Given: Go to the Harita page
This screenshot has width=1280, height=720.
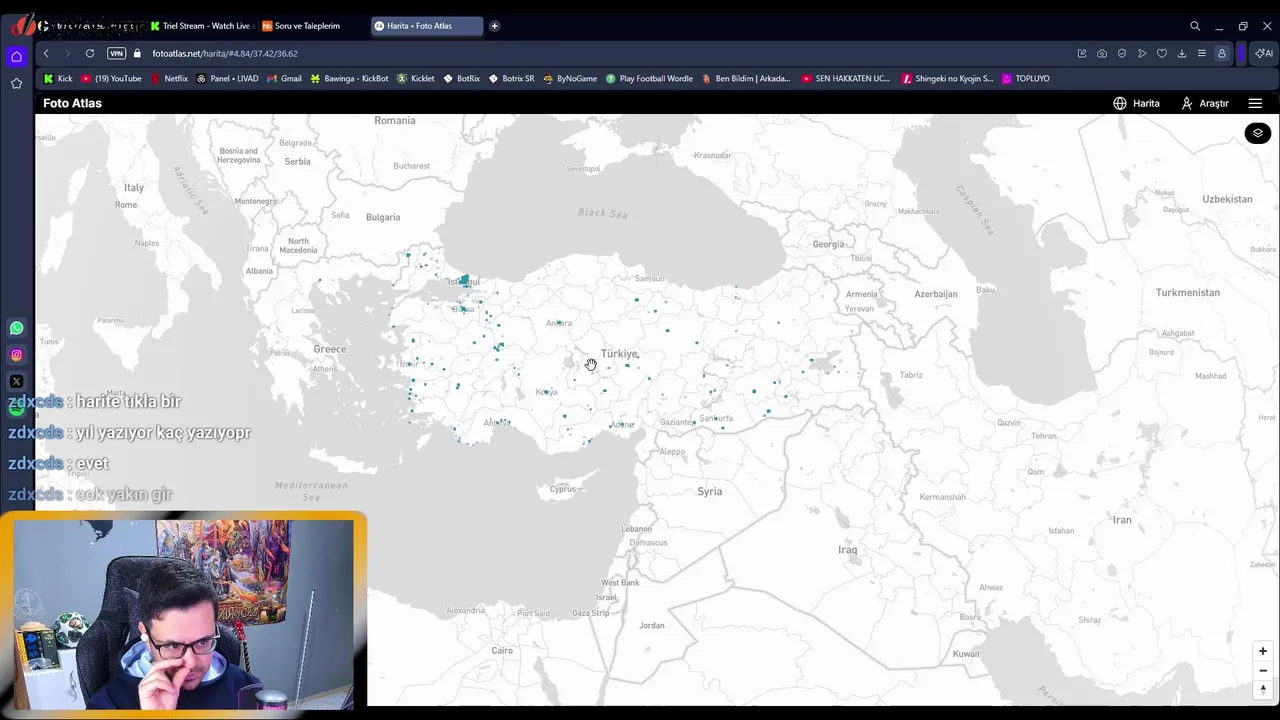Looking at the screenshot, I should [1136, 103].
